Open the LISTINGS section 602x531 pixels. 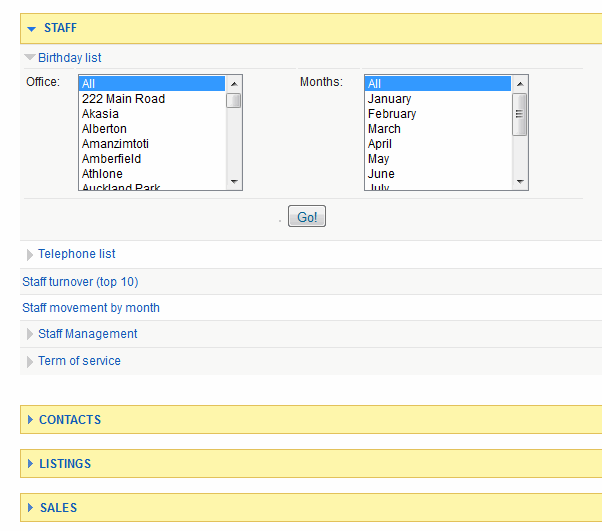64,464
